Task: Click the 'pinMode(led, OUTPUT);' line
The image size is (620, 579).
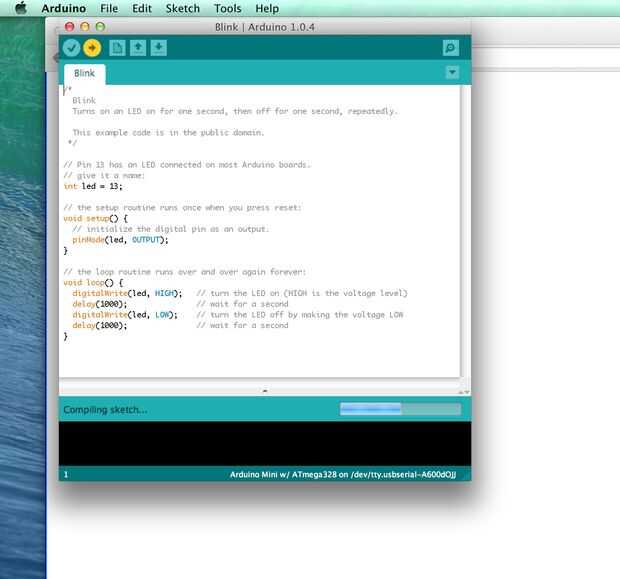Action: 120,240
